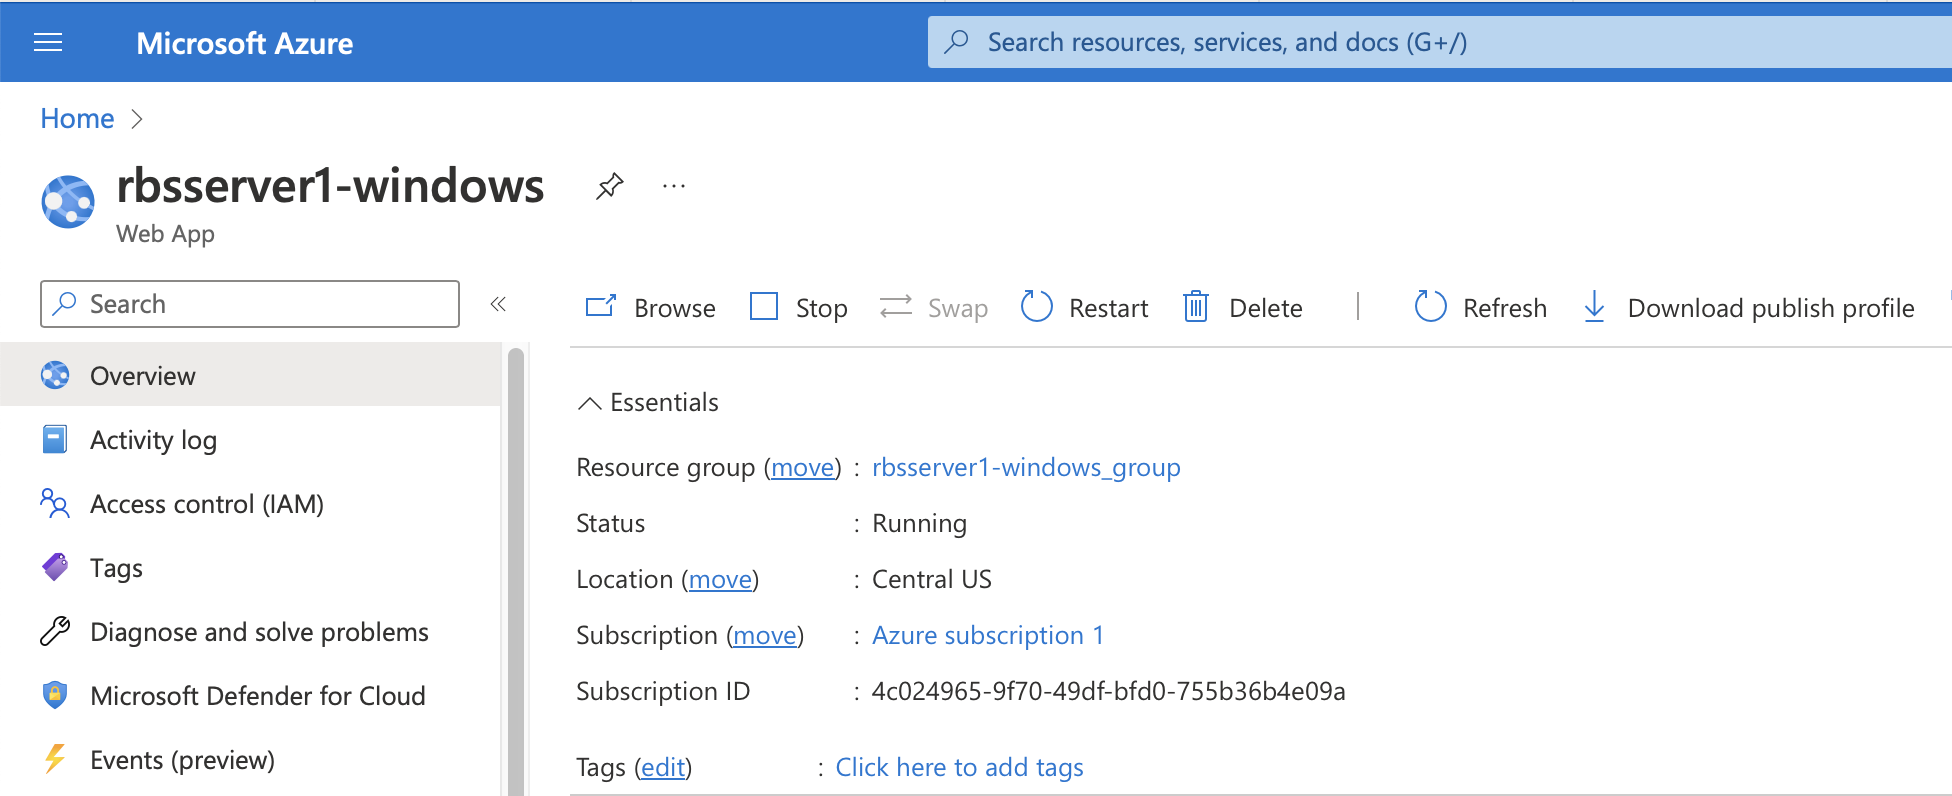Viewport: 1952px width, 796px height.
Task: Click the Microsoft Azure logo text
Action: coord(244,43)
